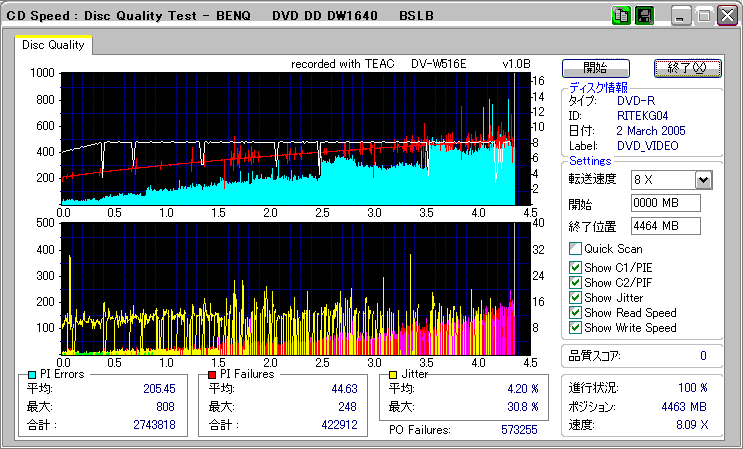Viewport: 743px width, 449px height.
Task: Click the 0000 MB start position field
Action: click(666, 203)
